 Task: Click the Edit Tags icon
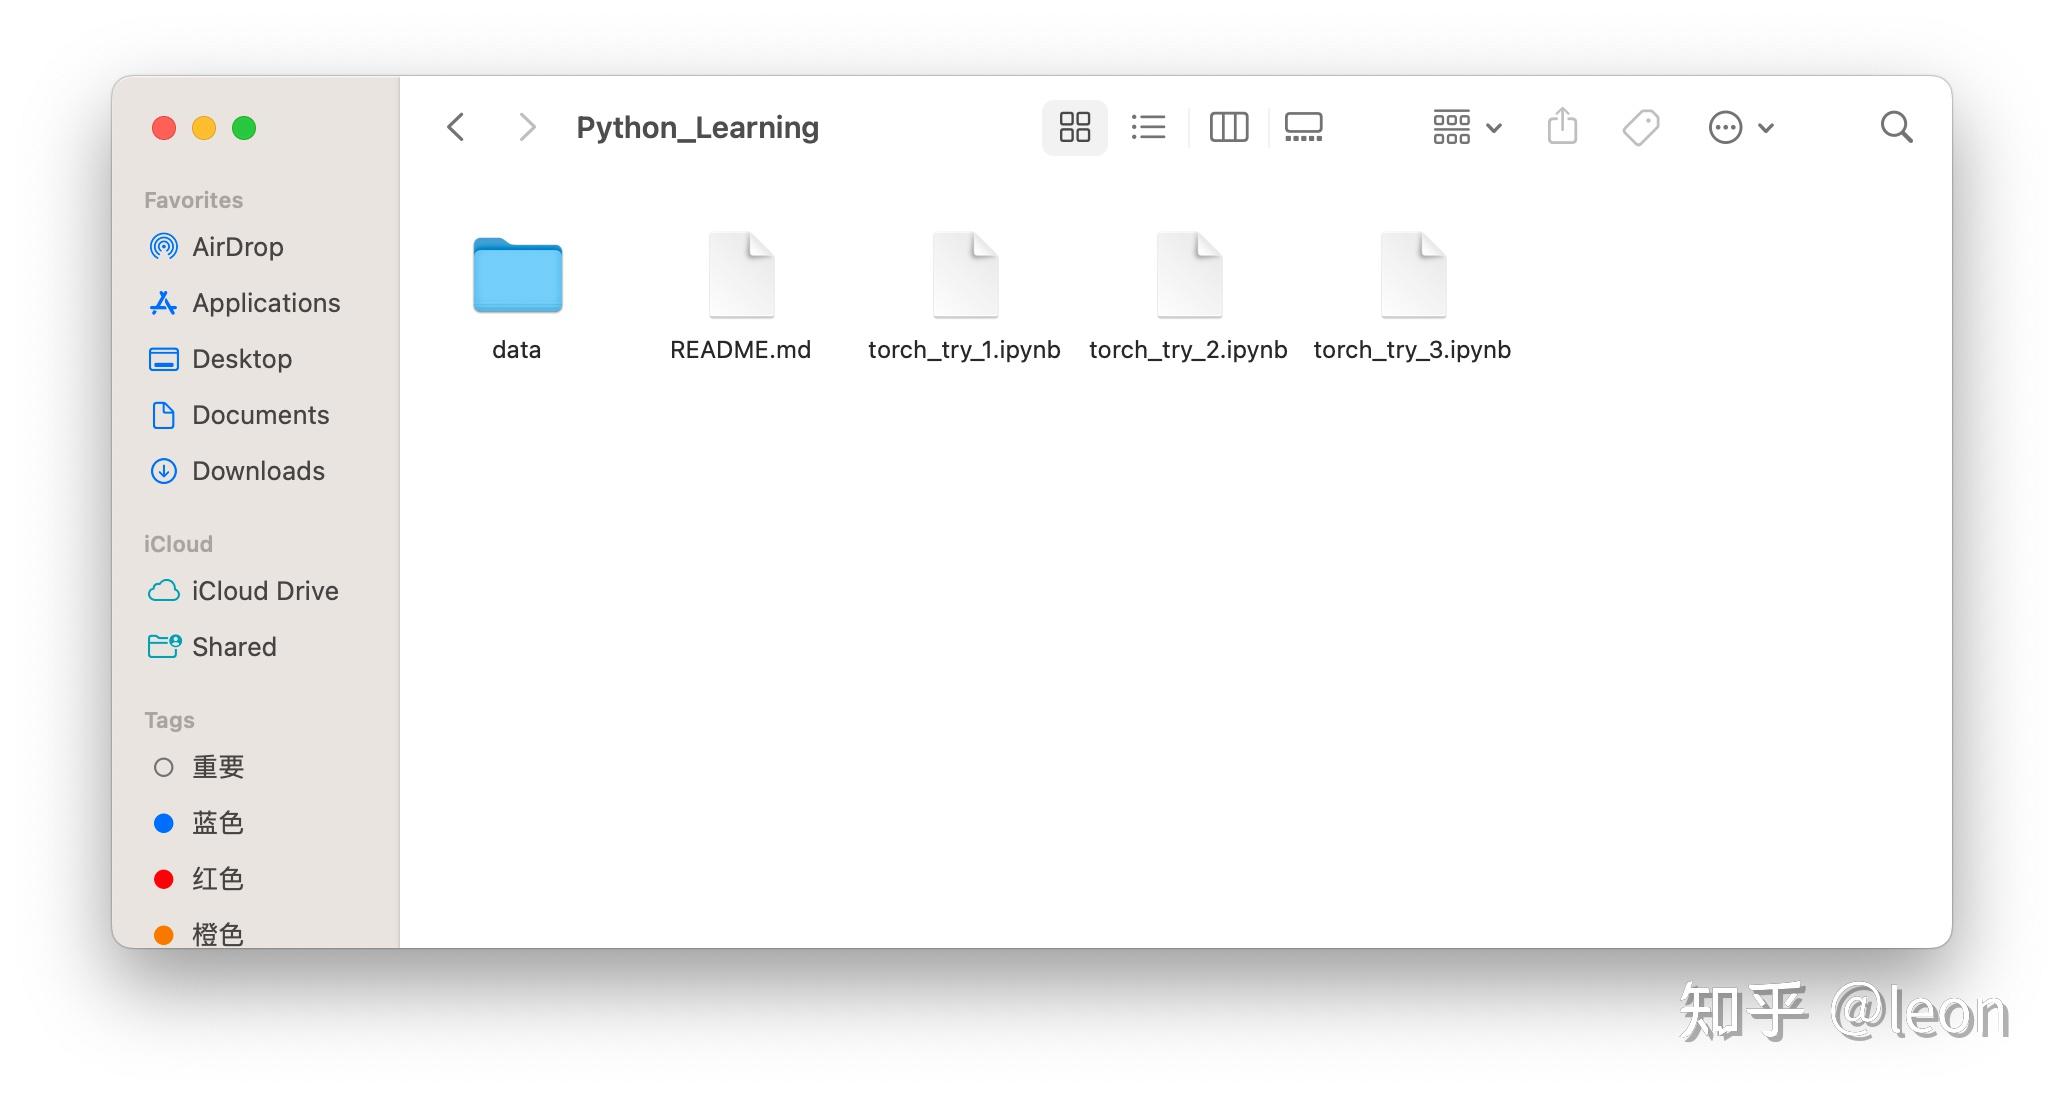point(1641,127)
